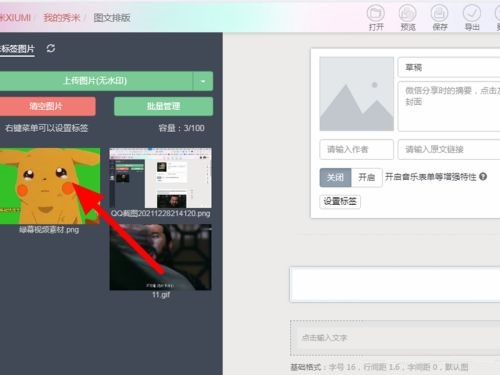Click the cover image placeholder
The image size is (500, 375).
(x=356, y=94)
